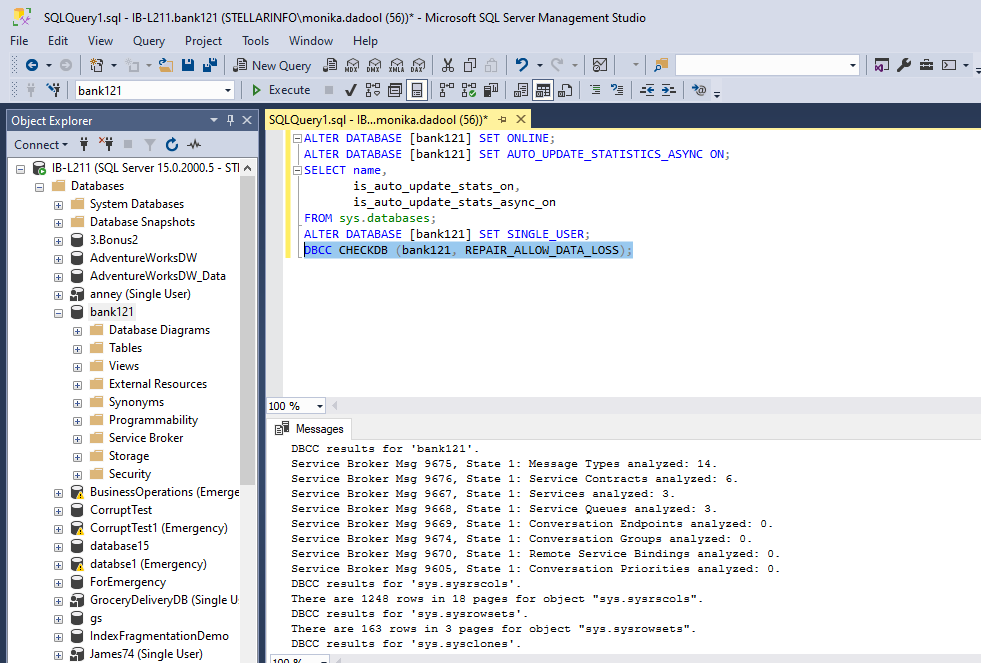Click the Object Explorer vertical scrollbar

(248, 329)
